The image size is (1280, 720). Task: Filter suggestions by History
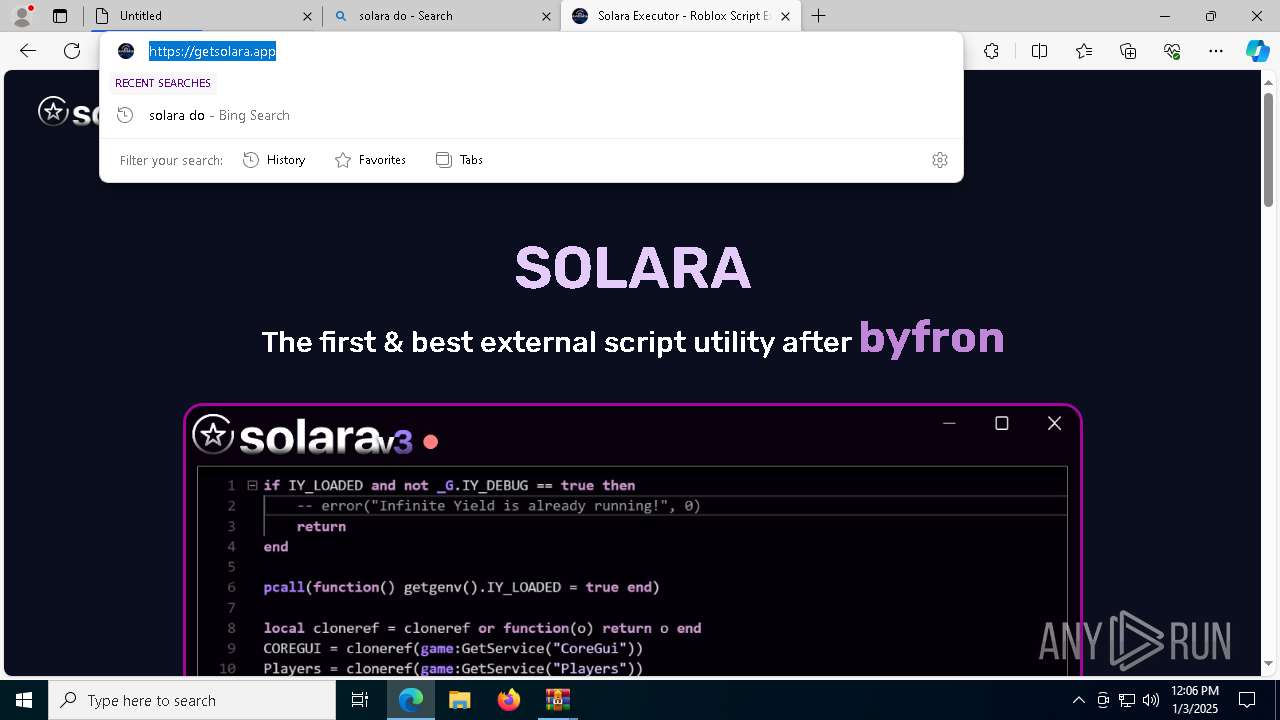coord(274,160)
